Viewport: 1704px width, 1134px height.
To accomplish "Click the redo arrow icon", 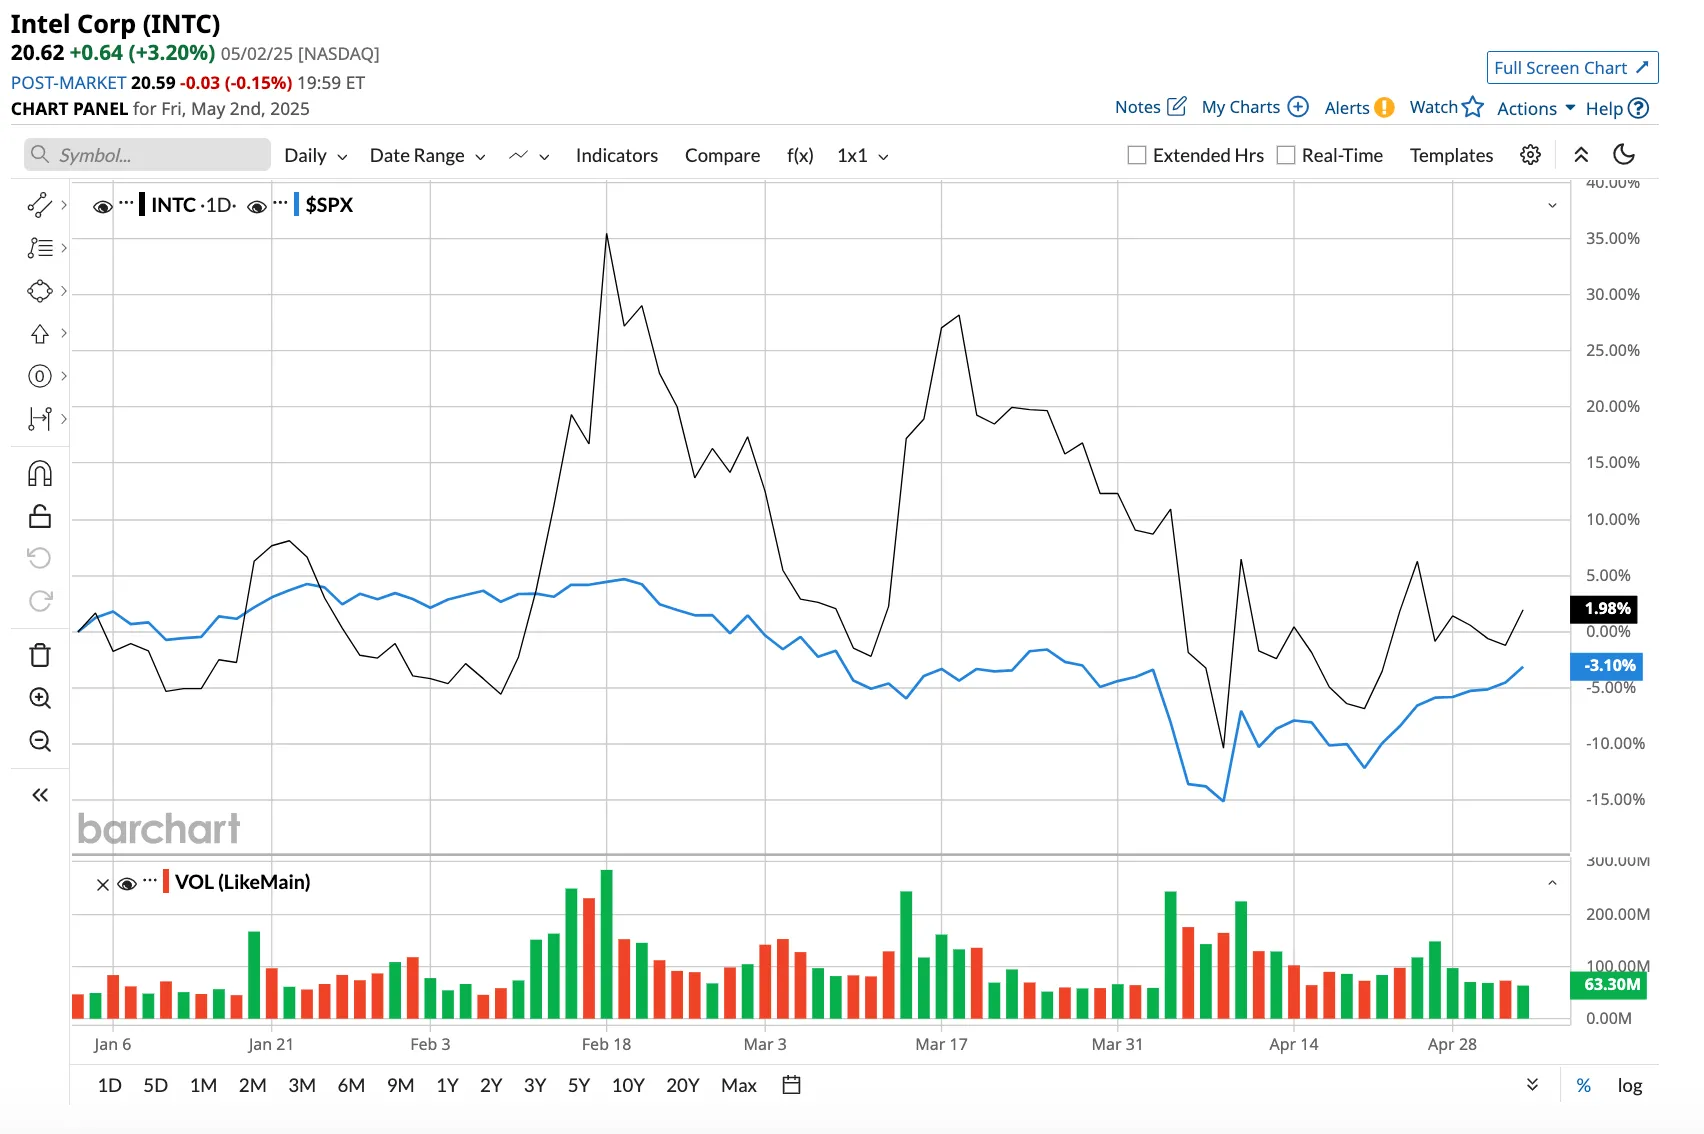I will pyautogui.click(x=39, y=601).
